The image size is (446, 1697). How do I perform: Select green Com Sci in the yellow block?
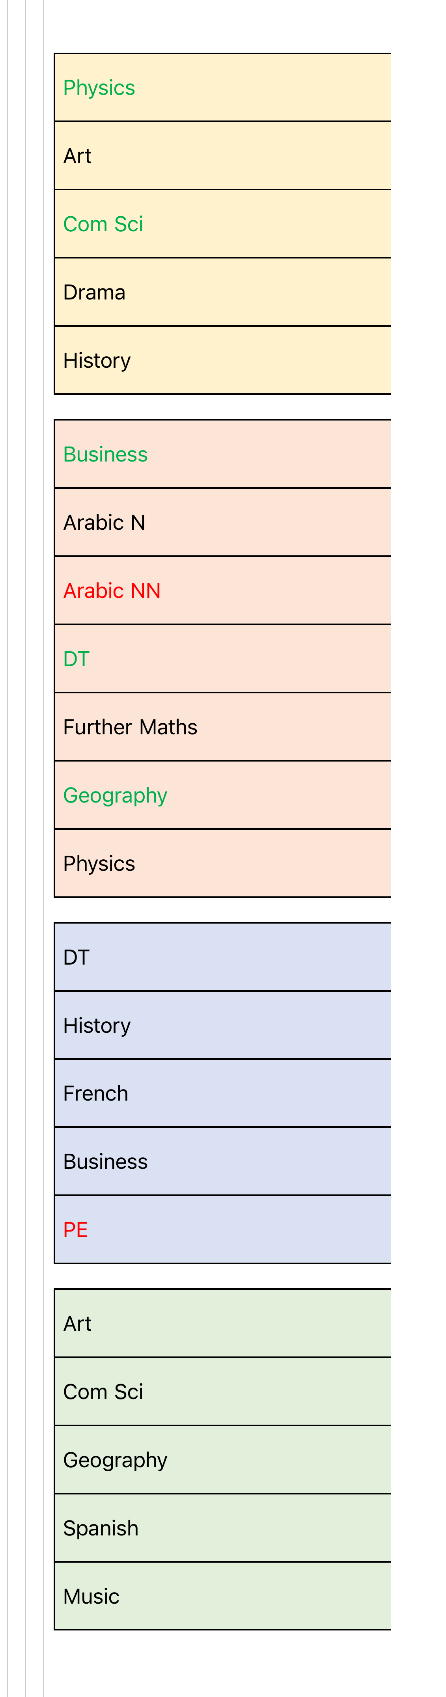point(222,224)
